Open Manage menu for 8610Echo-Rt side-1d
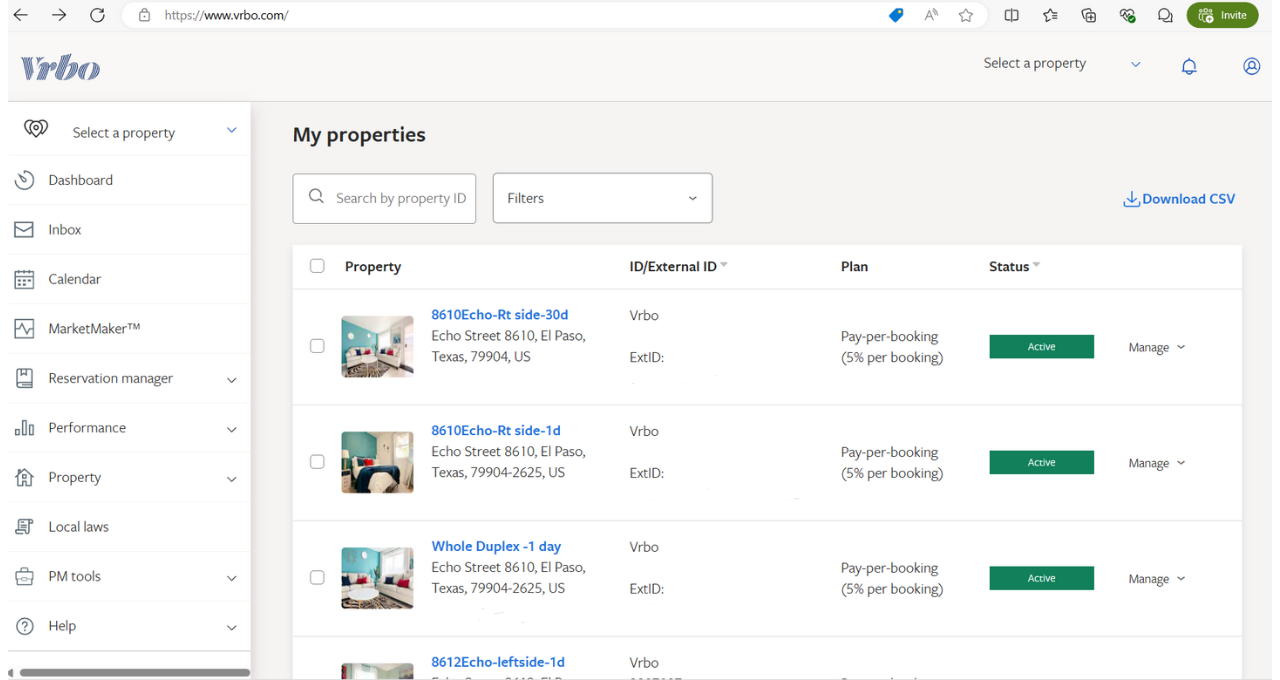Viewport: 1280px width, 680px height. pos(1156,463)
